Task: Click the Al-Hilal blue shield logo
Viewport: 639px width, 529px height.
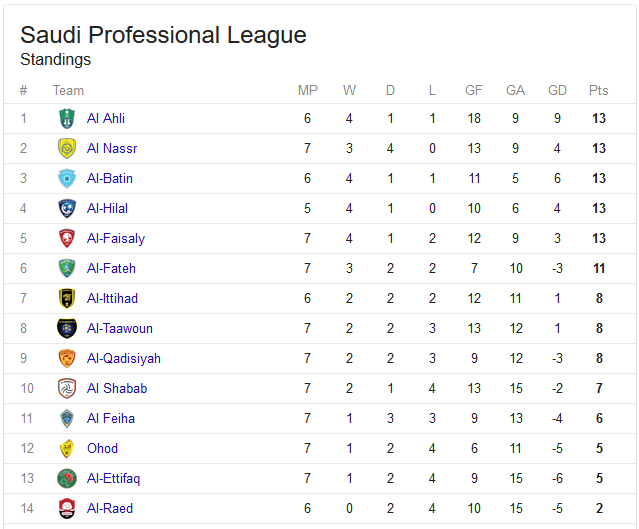Action: click(x=67, y=208)
